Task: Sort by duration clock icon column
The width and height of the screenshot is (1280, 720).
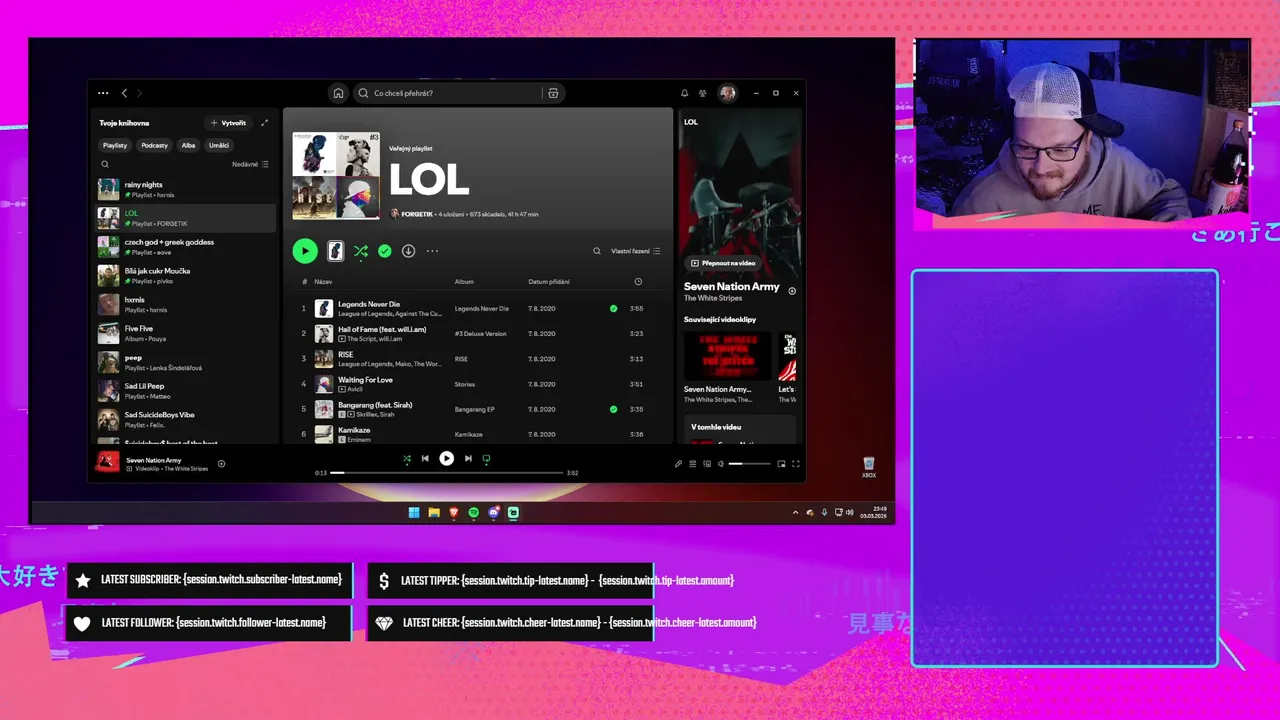Action: [638, 282]
